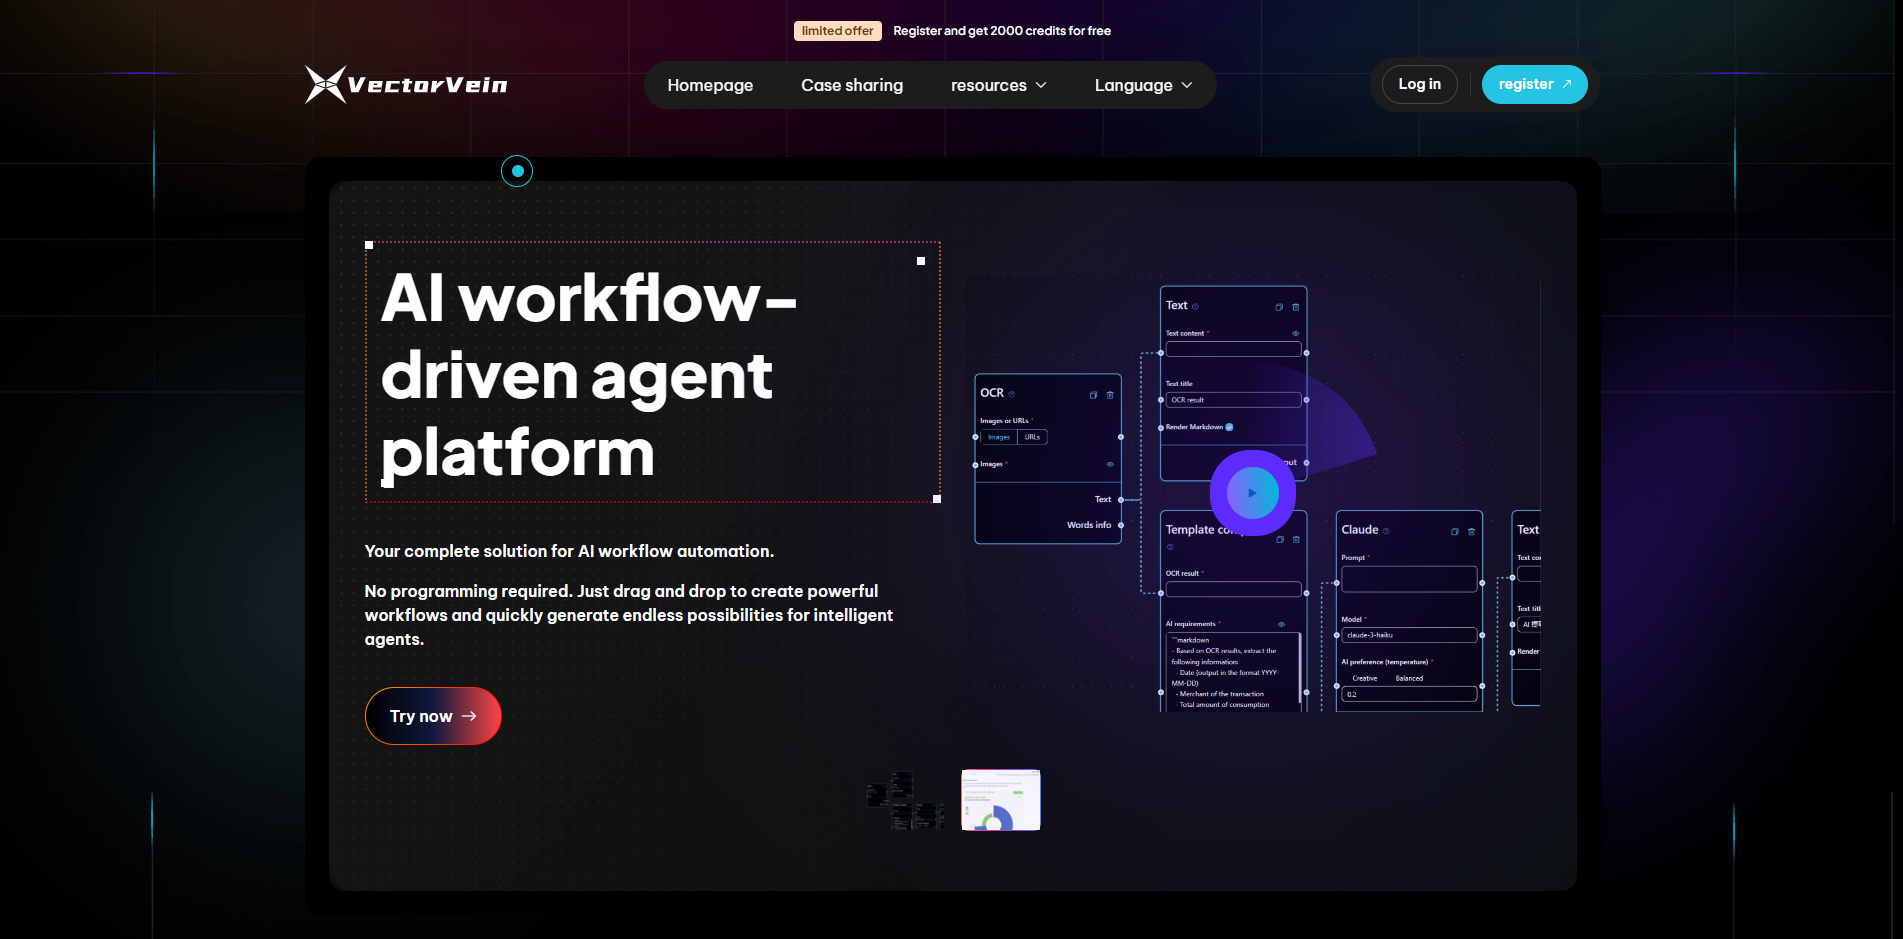This screenshot has height=939, width=1903.
Task: Click the OCR Text output port
Action: pyautogui.click(x=1121, y=499)
